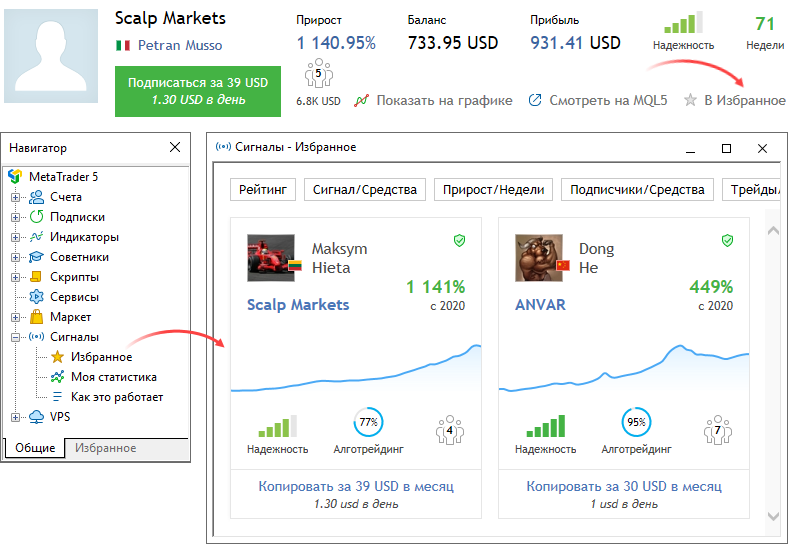The height and width of the screenshot is (544, 788).
Task: Click the green shield on Dong He card
Action: pyautogui.click(x=727, y=241)
